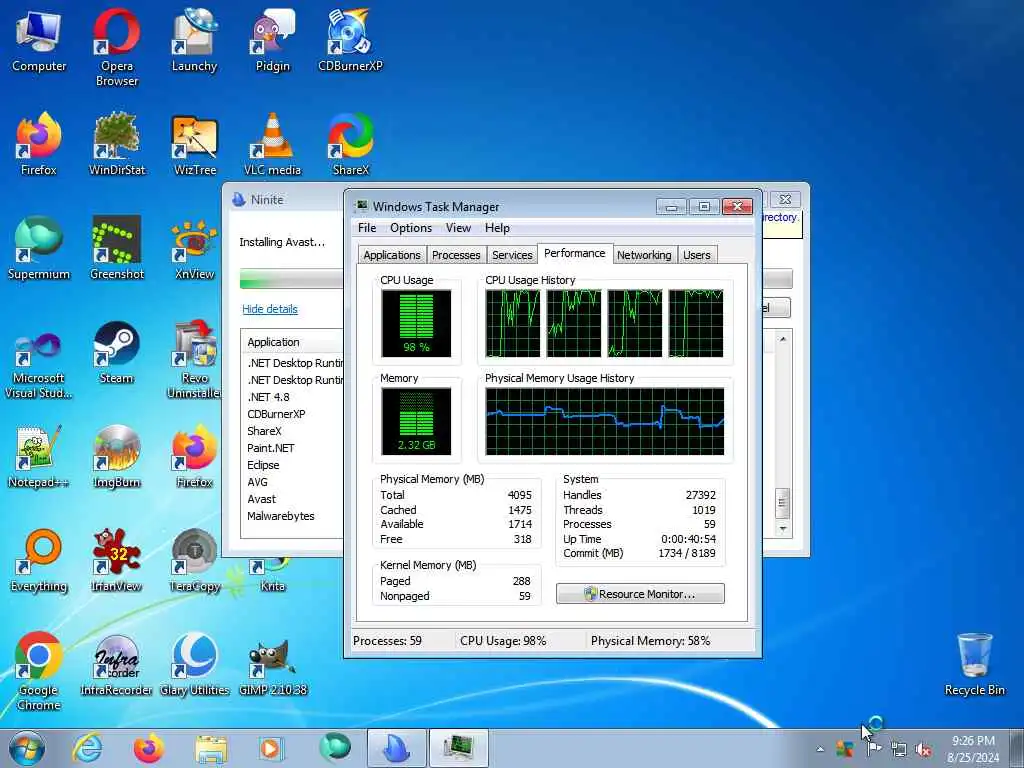
Task: Open the Steam desktop shortcut
Action: point(116,353)
